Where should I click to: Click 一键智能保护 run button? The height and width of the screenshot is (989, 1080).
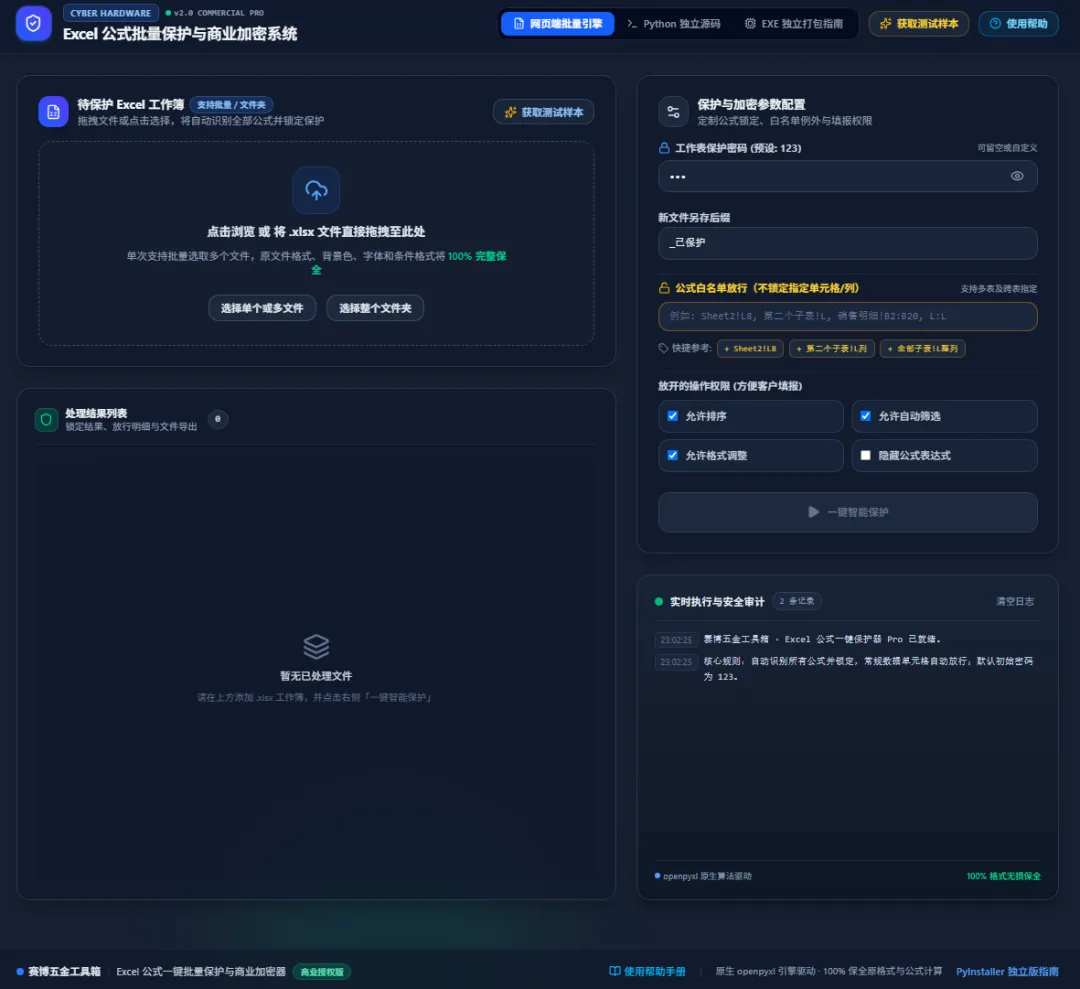tap(847, 512)
